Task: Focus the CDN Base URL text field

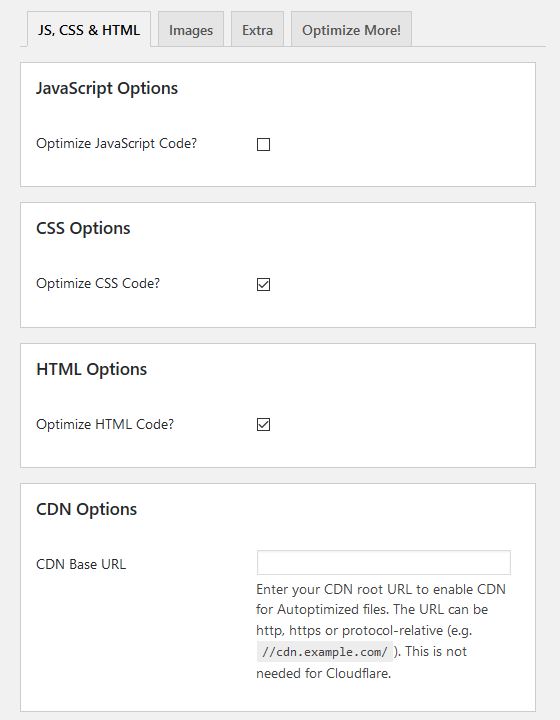Action: [384, 562]
